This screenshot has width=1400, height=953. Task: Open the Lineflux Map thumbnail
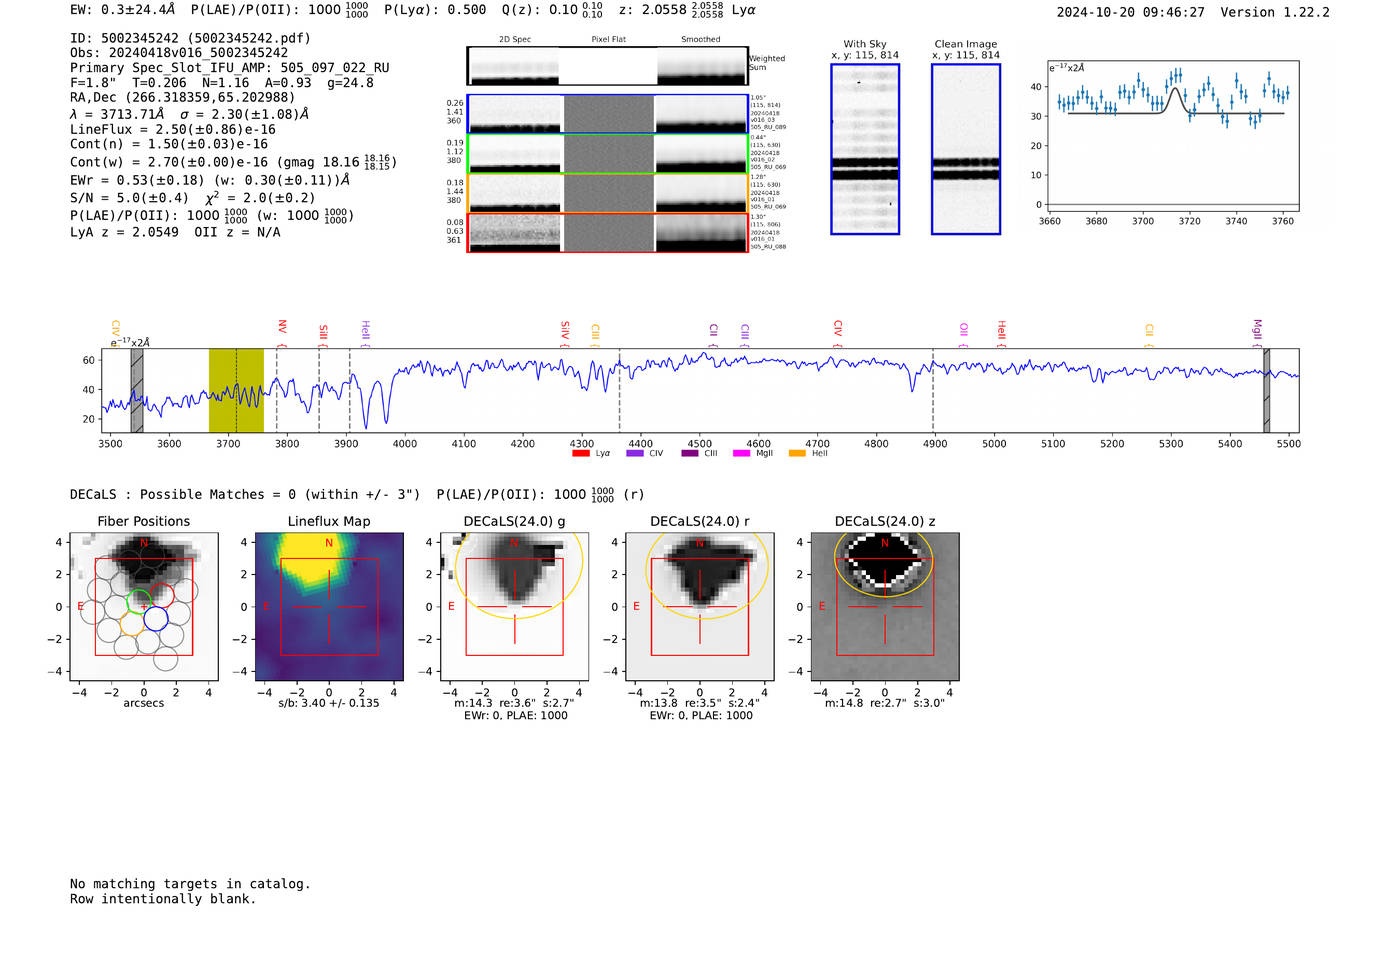[329, 606]
